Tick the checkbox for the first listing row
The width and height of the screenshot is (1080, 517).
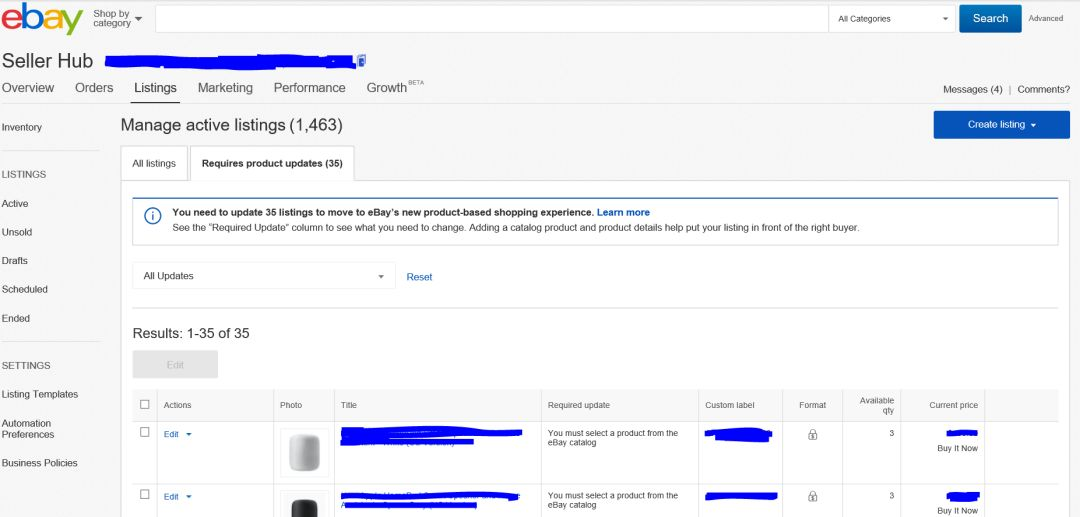tap(145, 432)
